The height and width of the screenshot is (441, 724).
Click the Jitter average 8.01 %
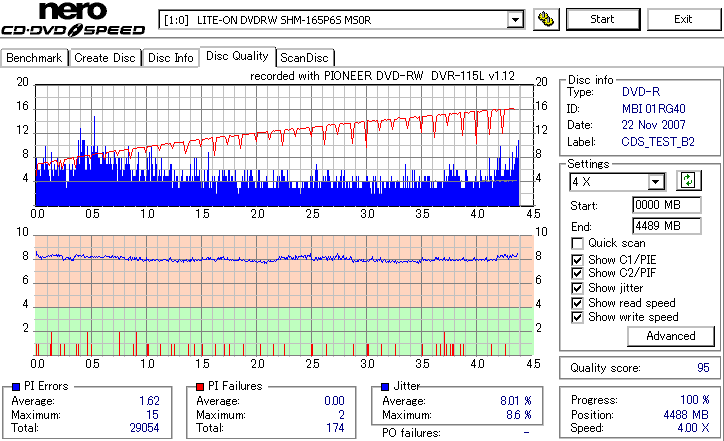(x=516, y=401)
